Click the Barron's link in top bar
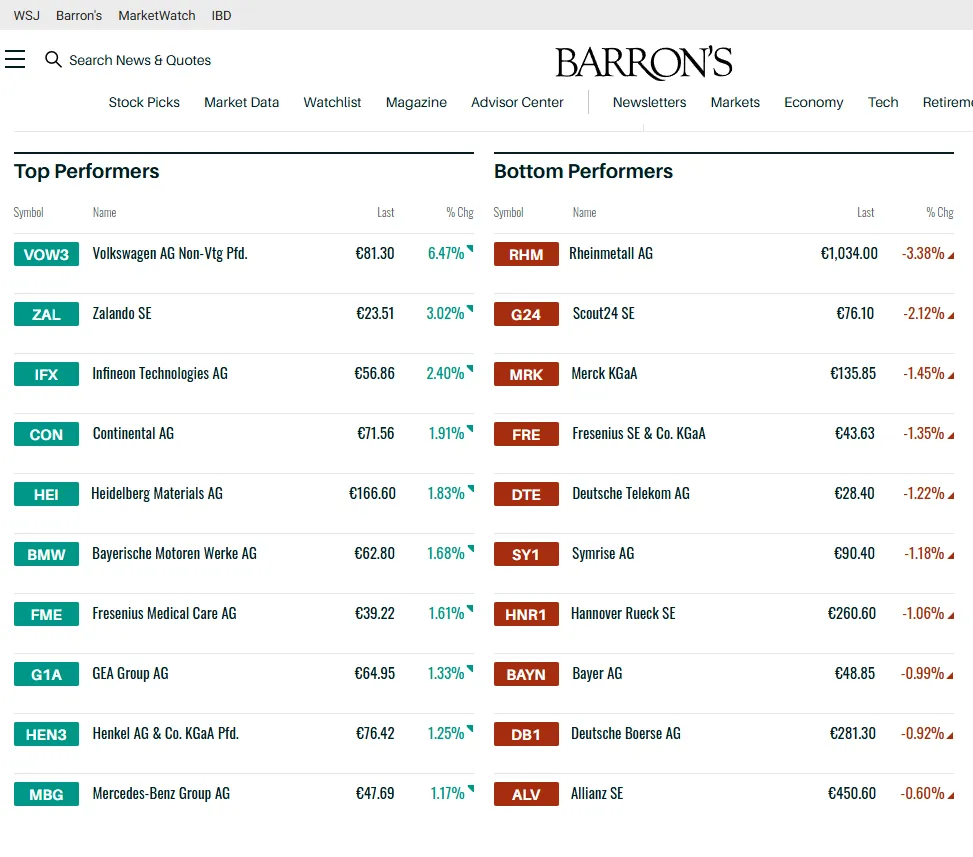This screenshot has height=857, width=973. pos(79,16)
